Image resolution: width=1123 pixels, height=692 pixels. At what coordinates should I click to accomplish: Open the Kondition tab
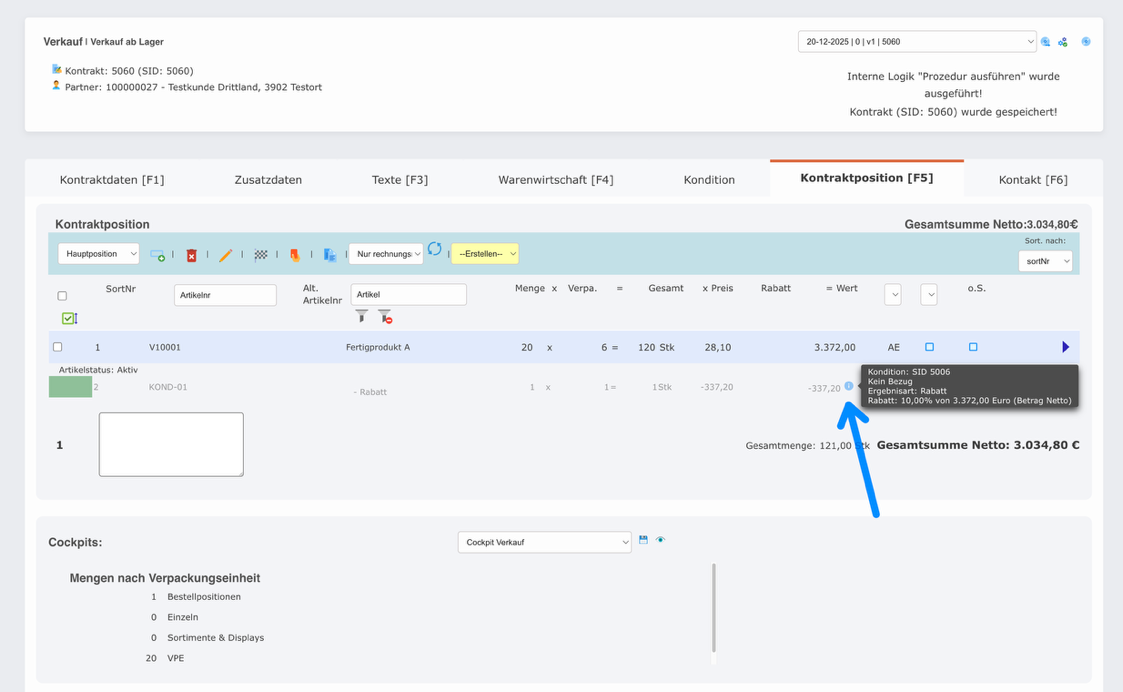tap(709, 179)
